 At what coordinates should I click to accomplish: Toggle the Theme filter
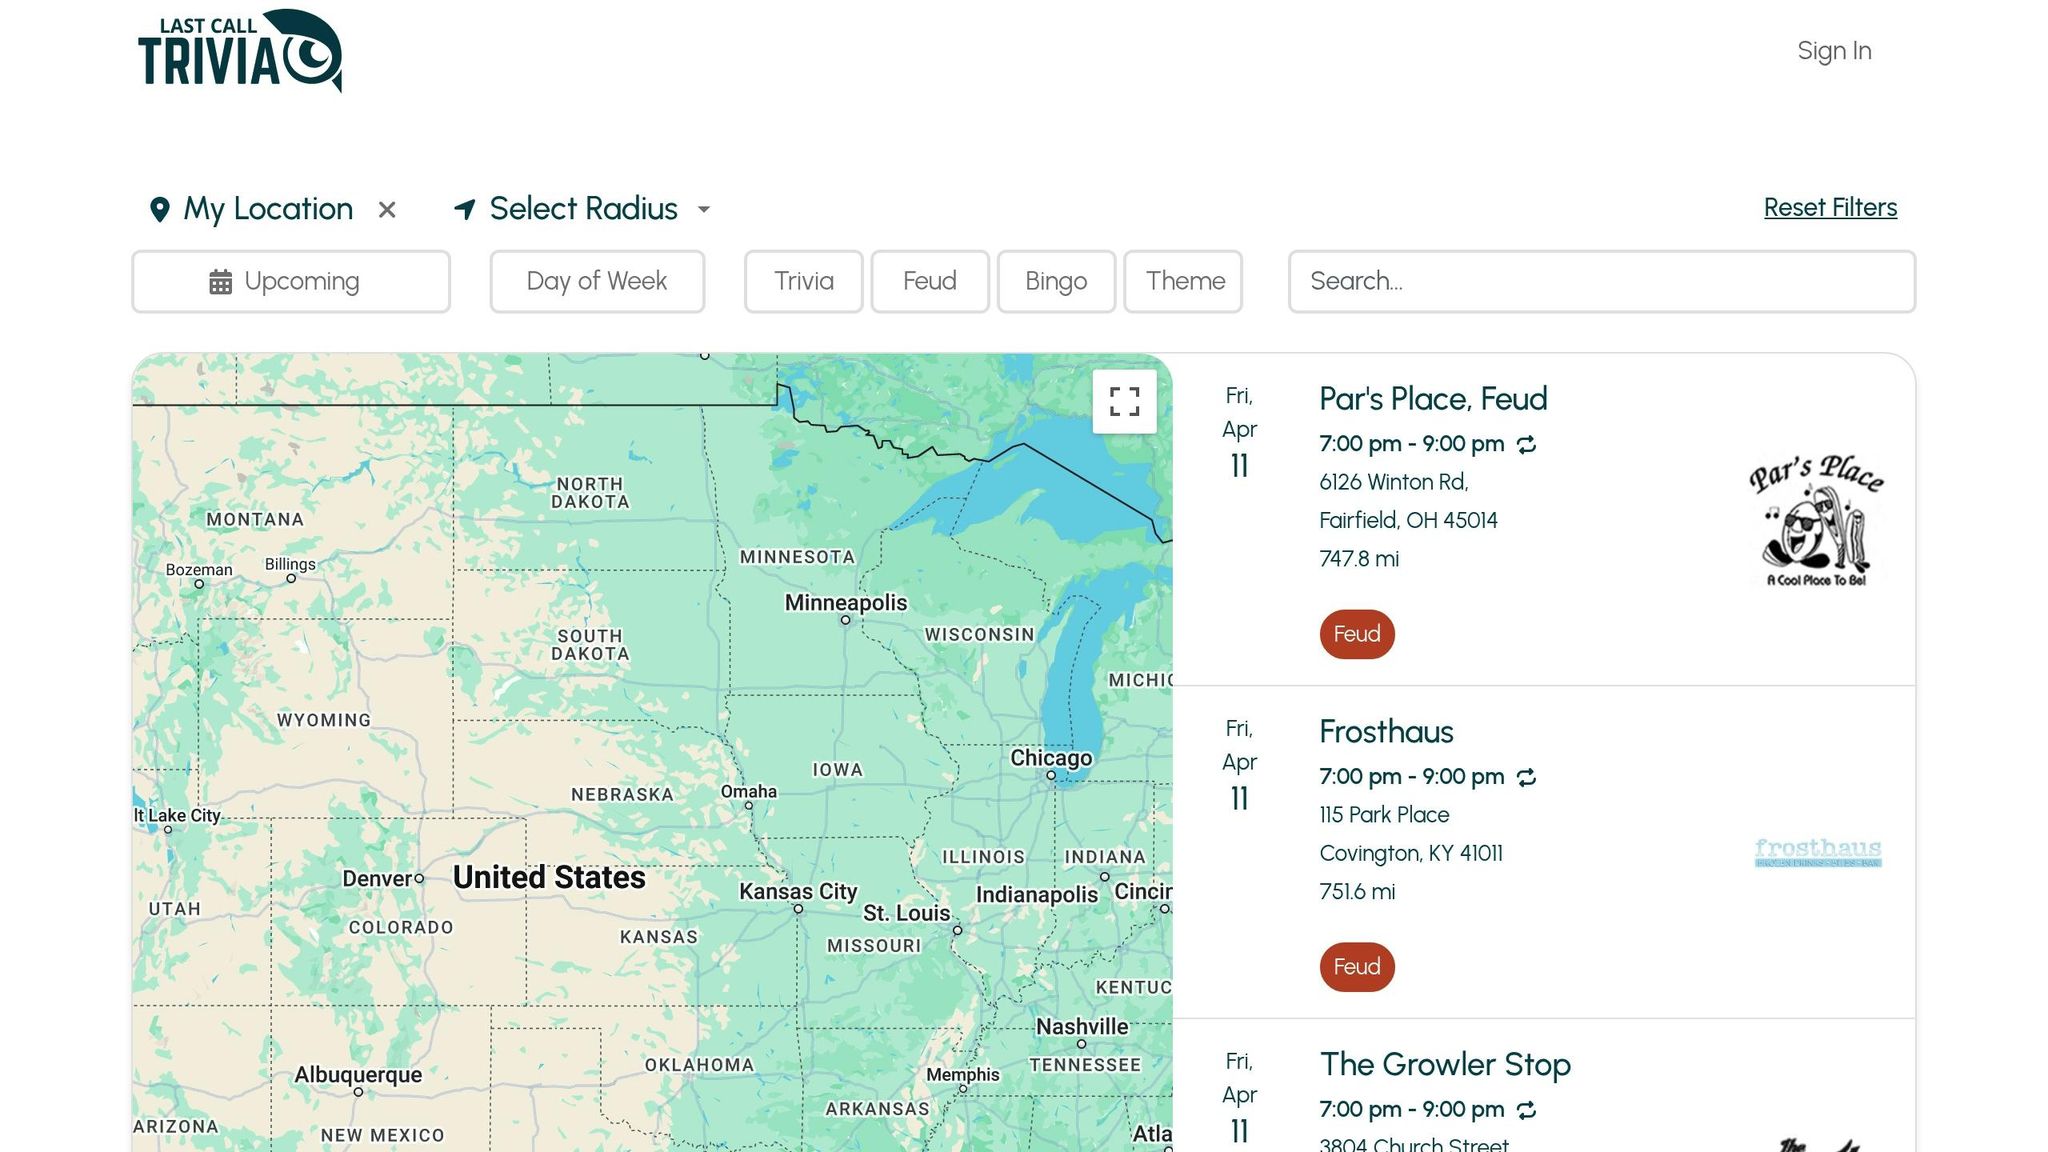[x=1183, y=281]
